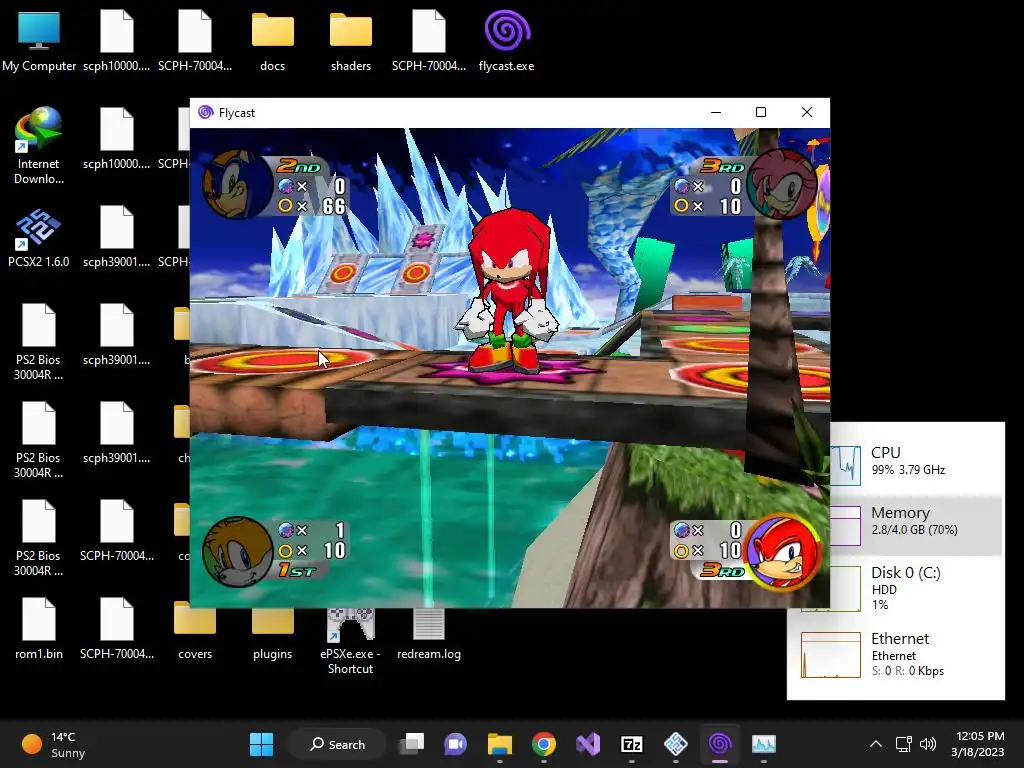Select the Internet Download Manager shortcut
The height and width of the screenshot is (768, 1024).
pyautogui.click(x=39, y=145)
